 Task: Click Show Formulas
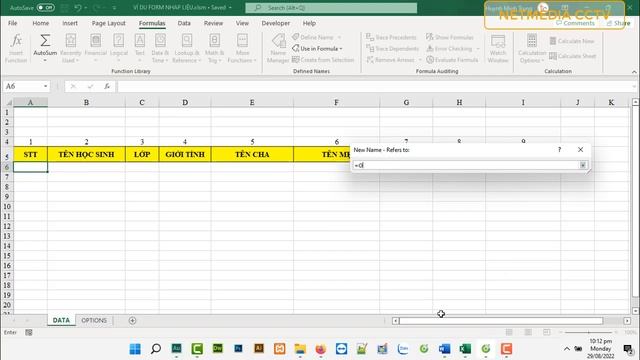click(x=450, y=37)
